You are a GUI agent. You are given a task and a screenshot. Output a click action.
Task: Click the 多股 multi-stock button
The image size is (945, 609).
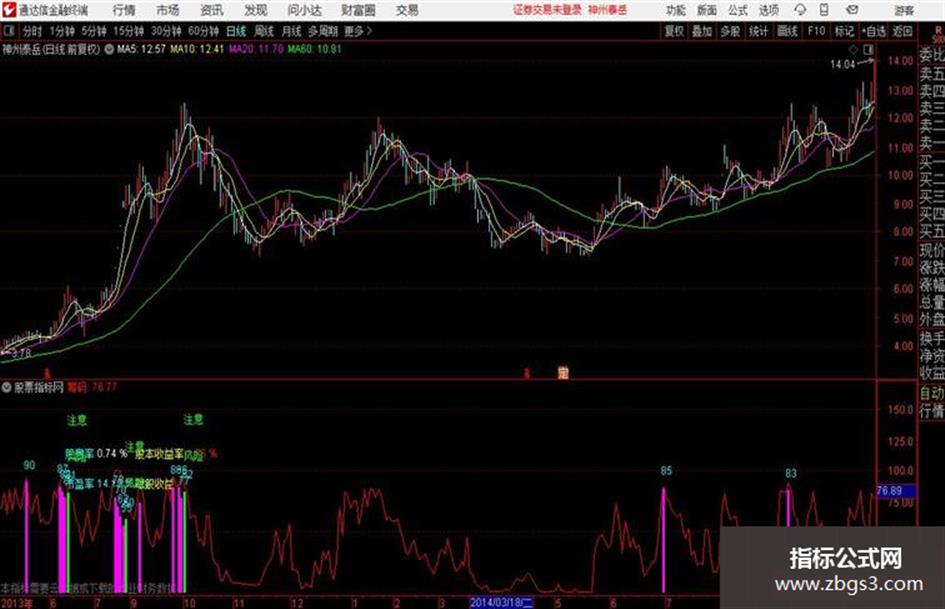[x=730, y=31]
